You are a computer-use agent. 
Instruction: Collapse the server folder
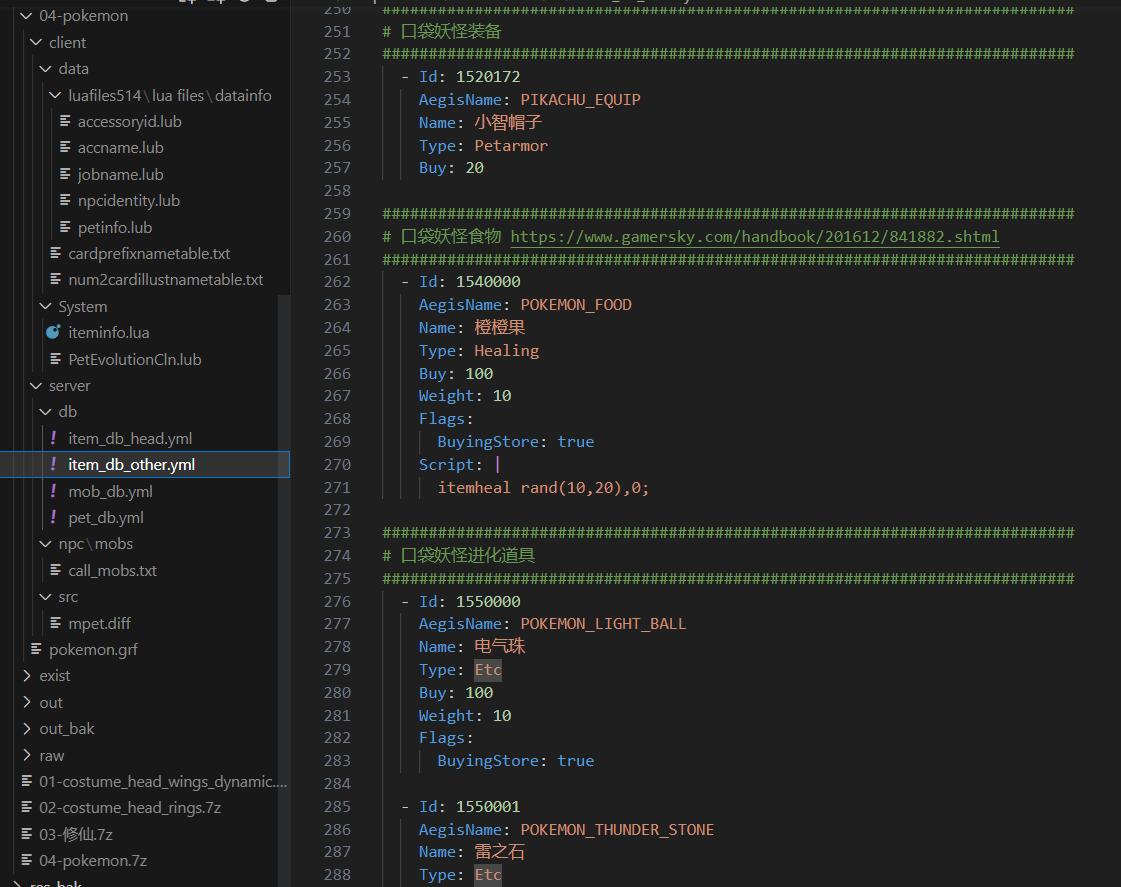37,386
